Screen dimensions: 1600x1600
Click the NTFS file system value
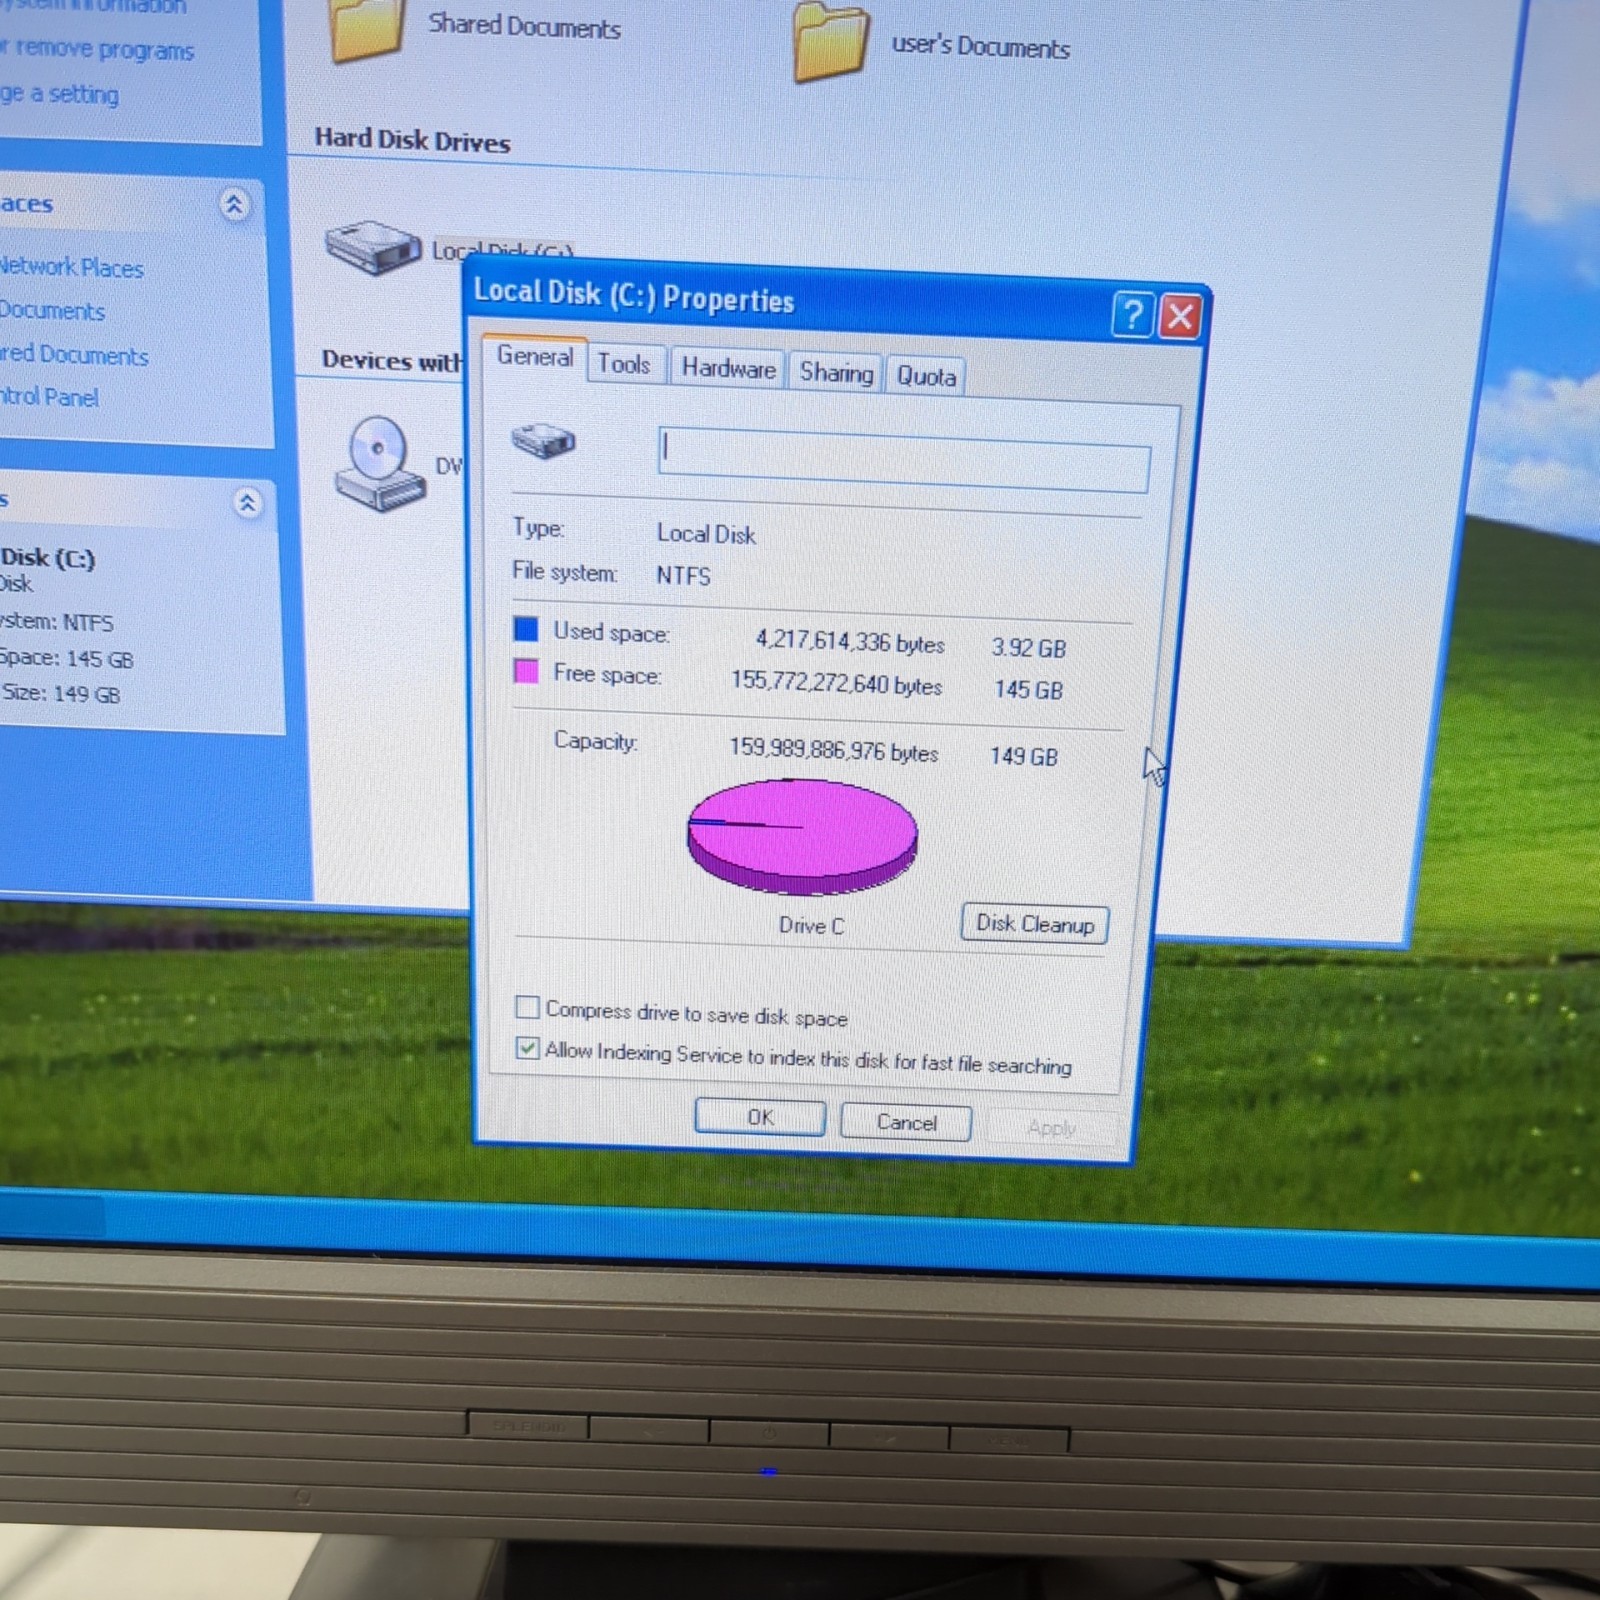click(683, 576)
